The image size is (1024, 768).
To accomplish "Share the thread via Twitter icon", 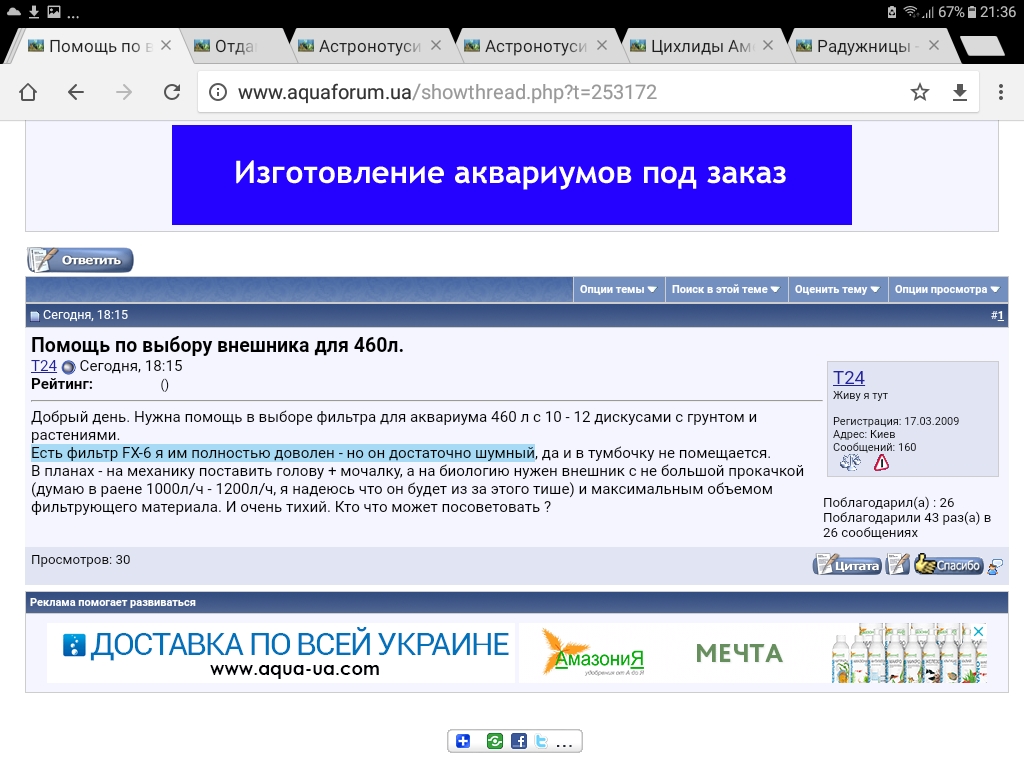I will [541, 741].
